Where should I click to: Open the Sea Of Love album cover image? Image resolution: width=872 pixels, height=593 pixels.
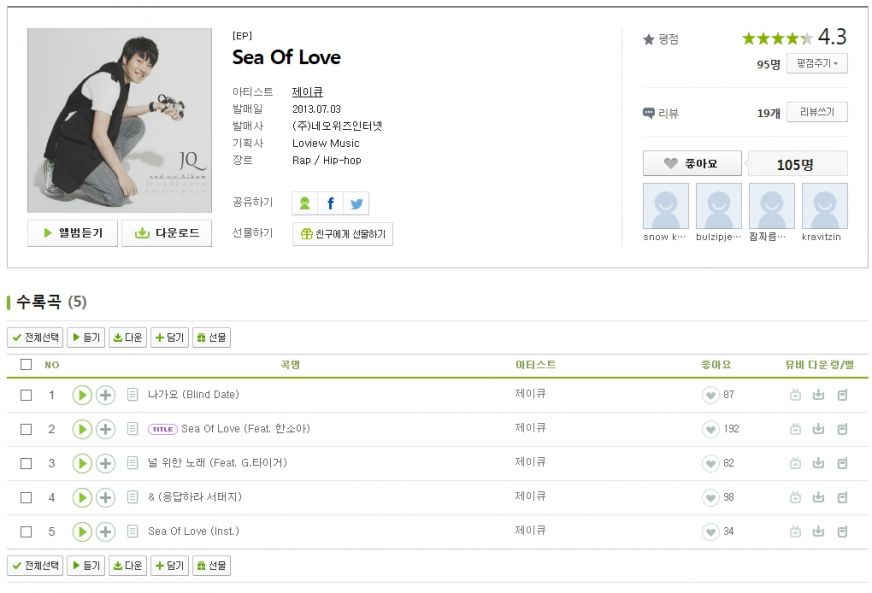[119, 120]
